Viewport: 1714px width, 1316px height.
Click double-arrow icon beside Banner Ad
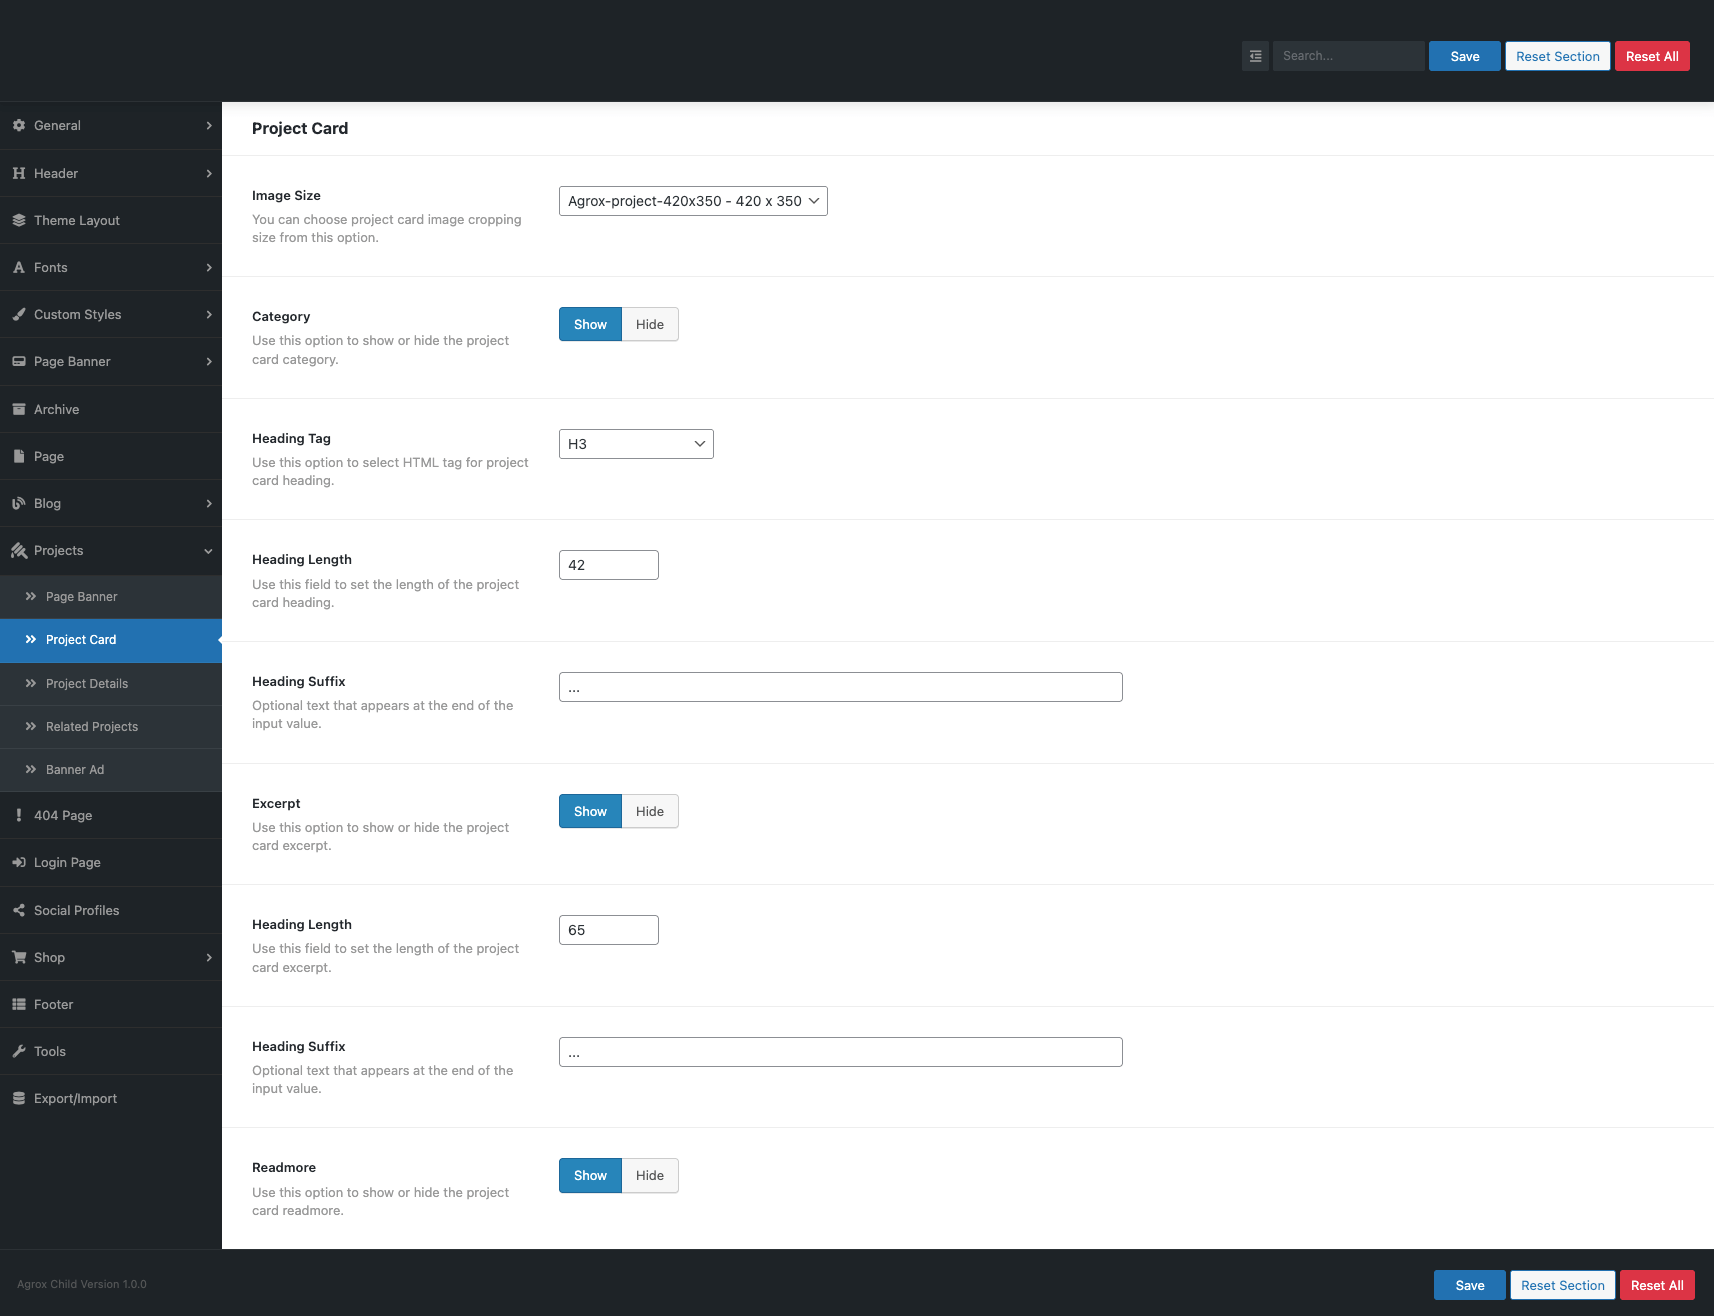[31, 769]
